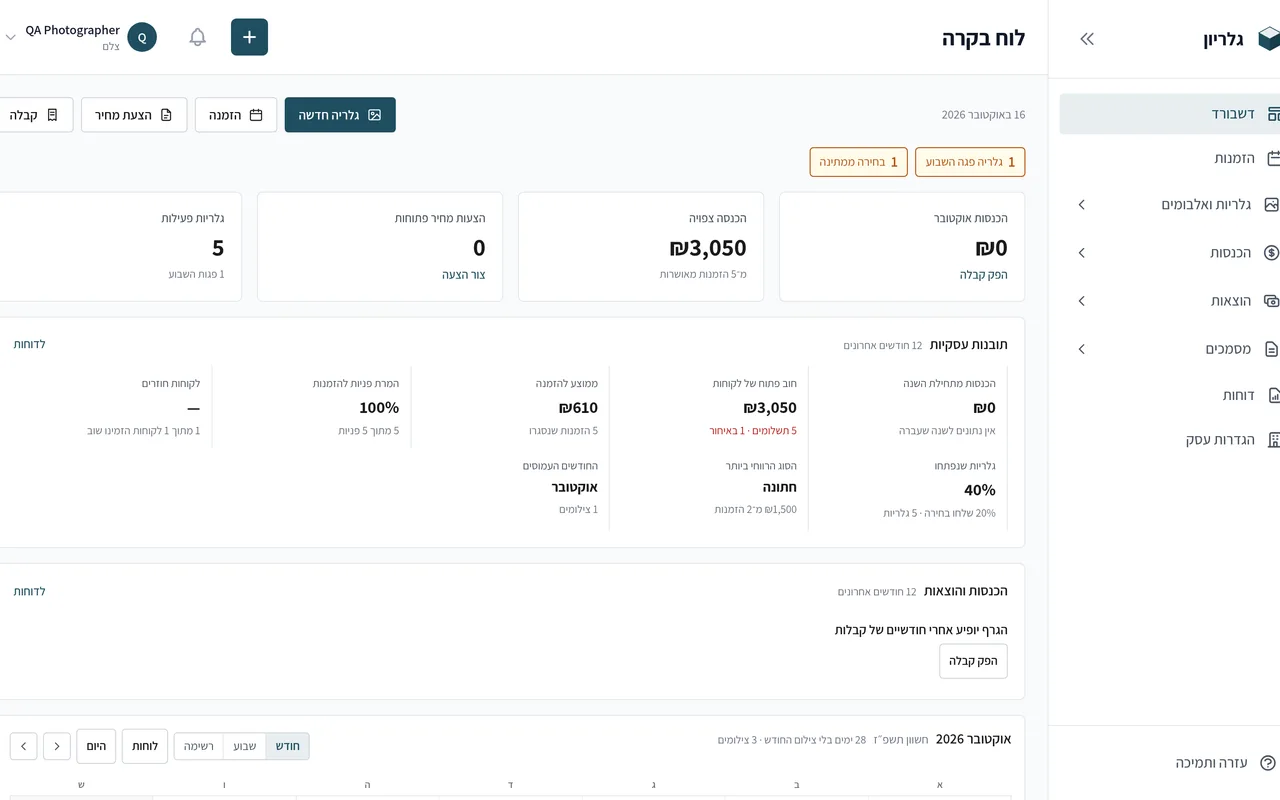Click the dollar icon beside הכנסות
The height and width of the screenshot is (800, 1280).
(x=1272, y=253)
